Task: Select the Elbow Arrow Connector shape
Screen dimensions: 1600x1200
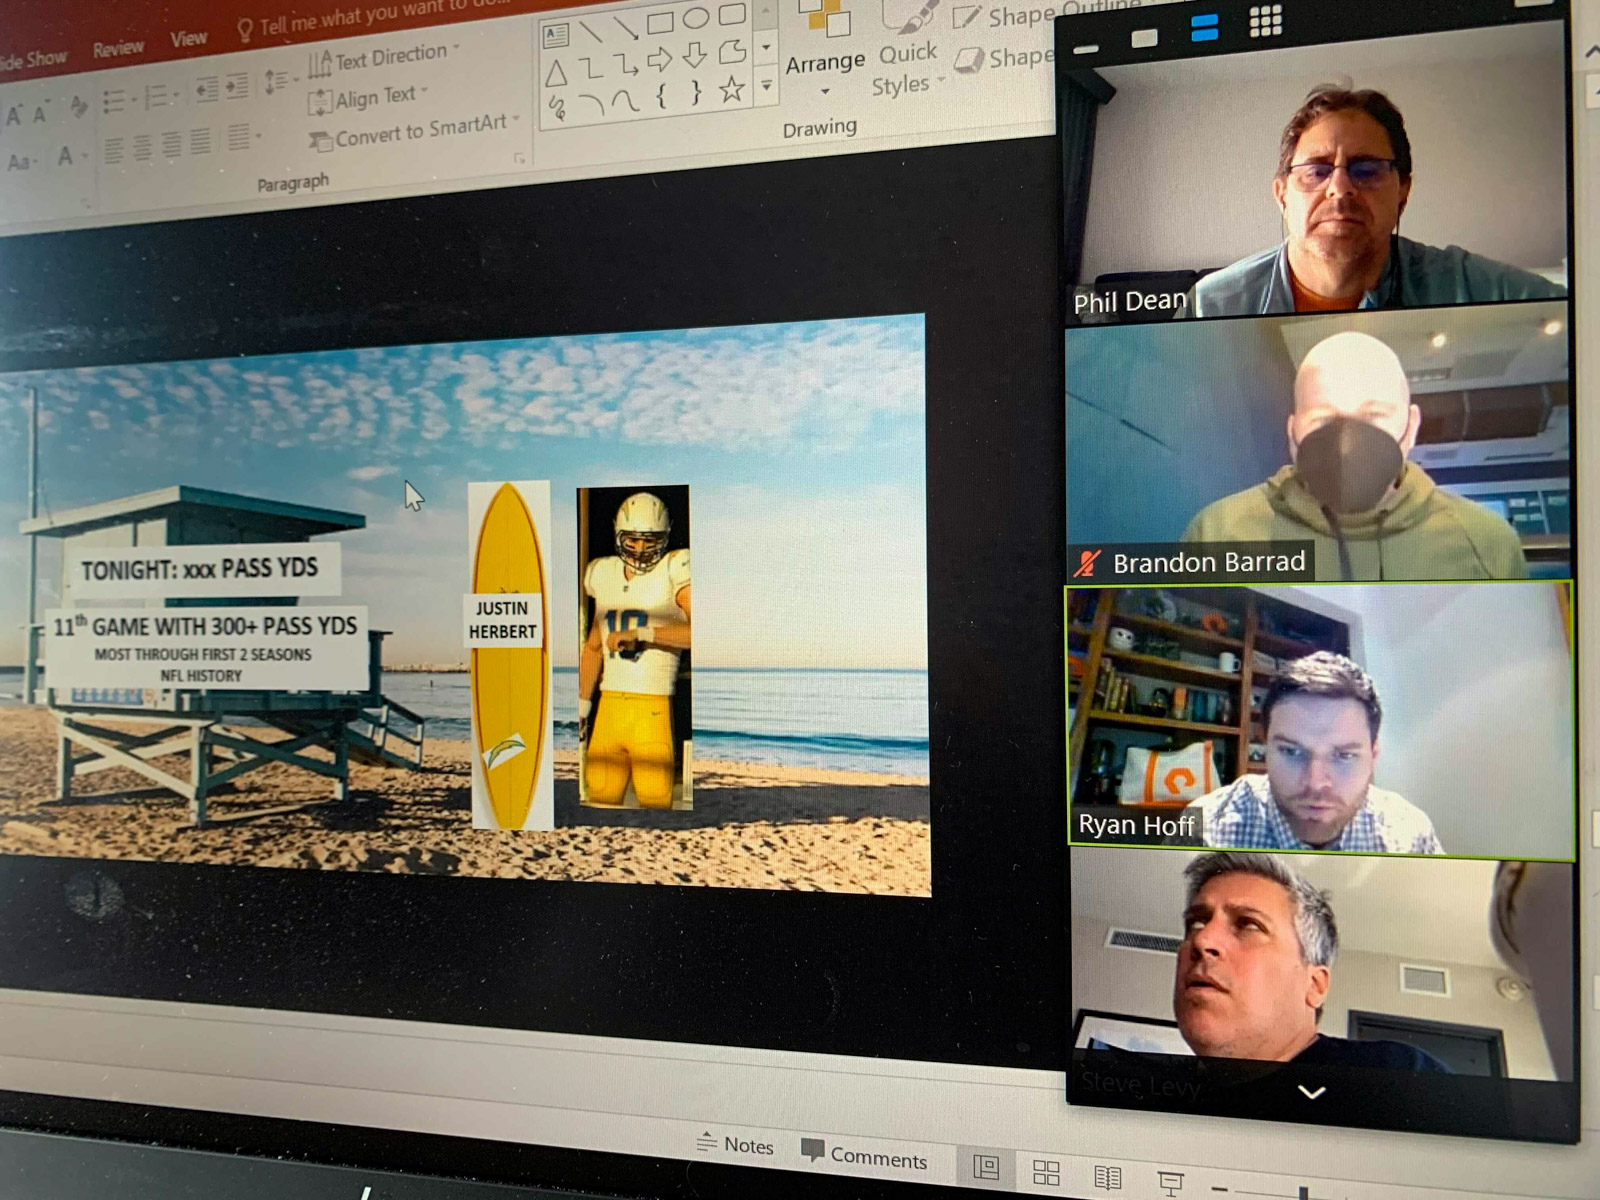Action: pos(626,64)
